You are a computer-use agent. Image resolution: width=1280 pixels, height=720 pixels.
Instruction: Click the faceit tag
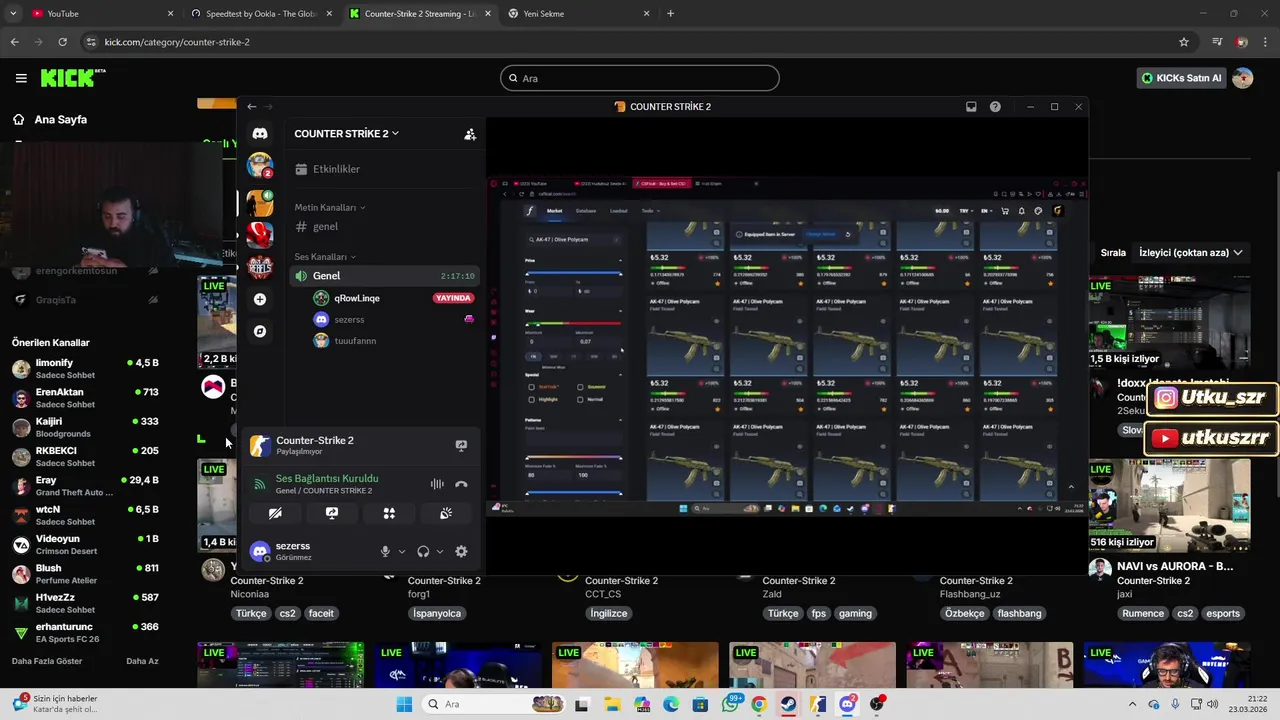(321, 613)
